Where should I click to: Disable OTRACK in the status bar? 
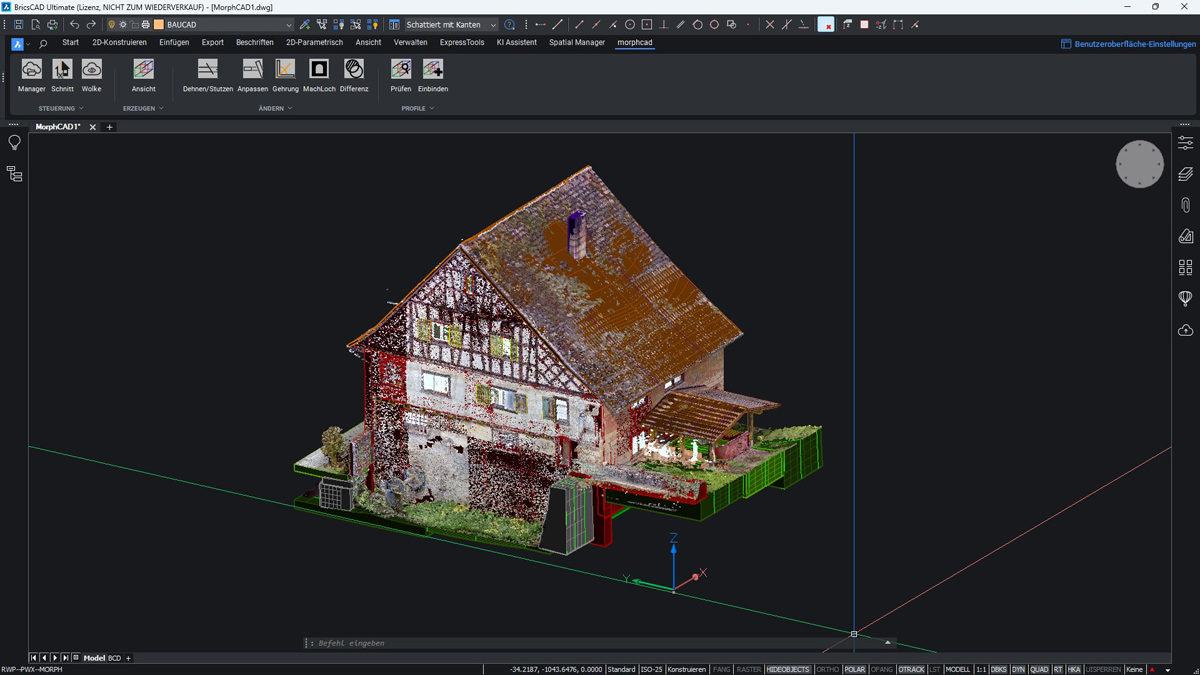tap(911, 668)
